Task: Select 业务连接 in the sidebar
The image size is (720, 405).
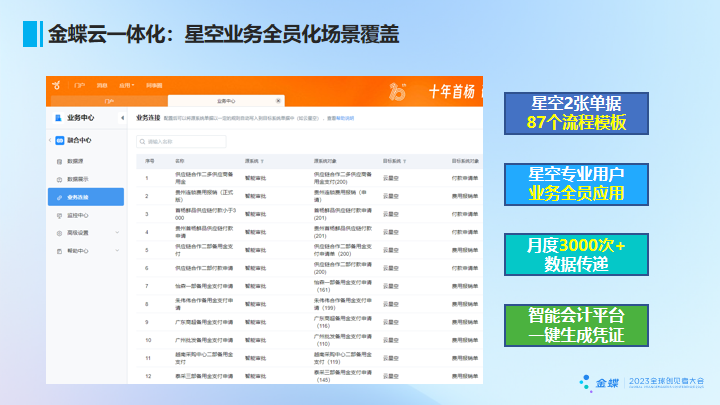Action: pyautogui.click(x=86, y=197)
